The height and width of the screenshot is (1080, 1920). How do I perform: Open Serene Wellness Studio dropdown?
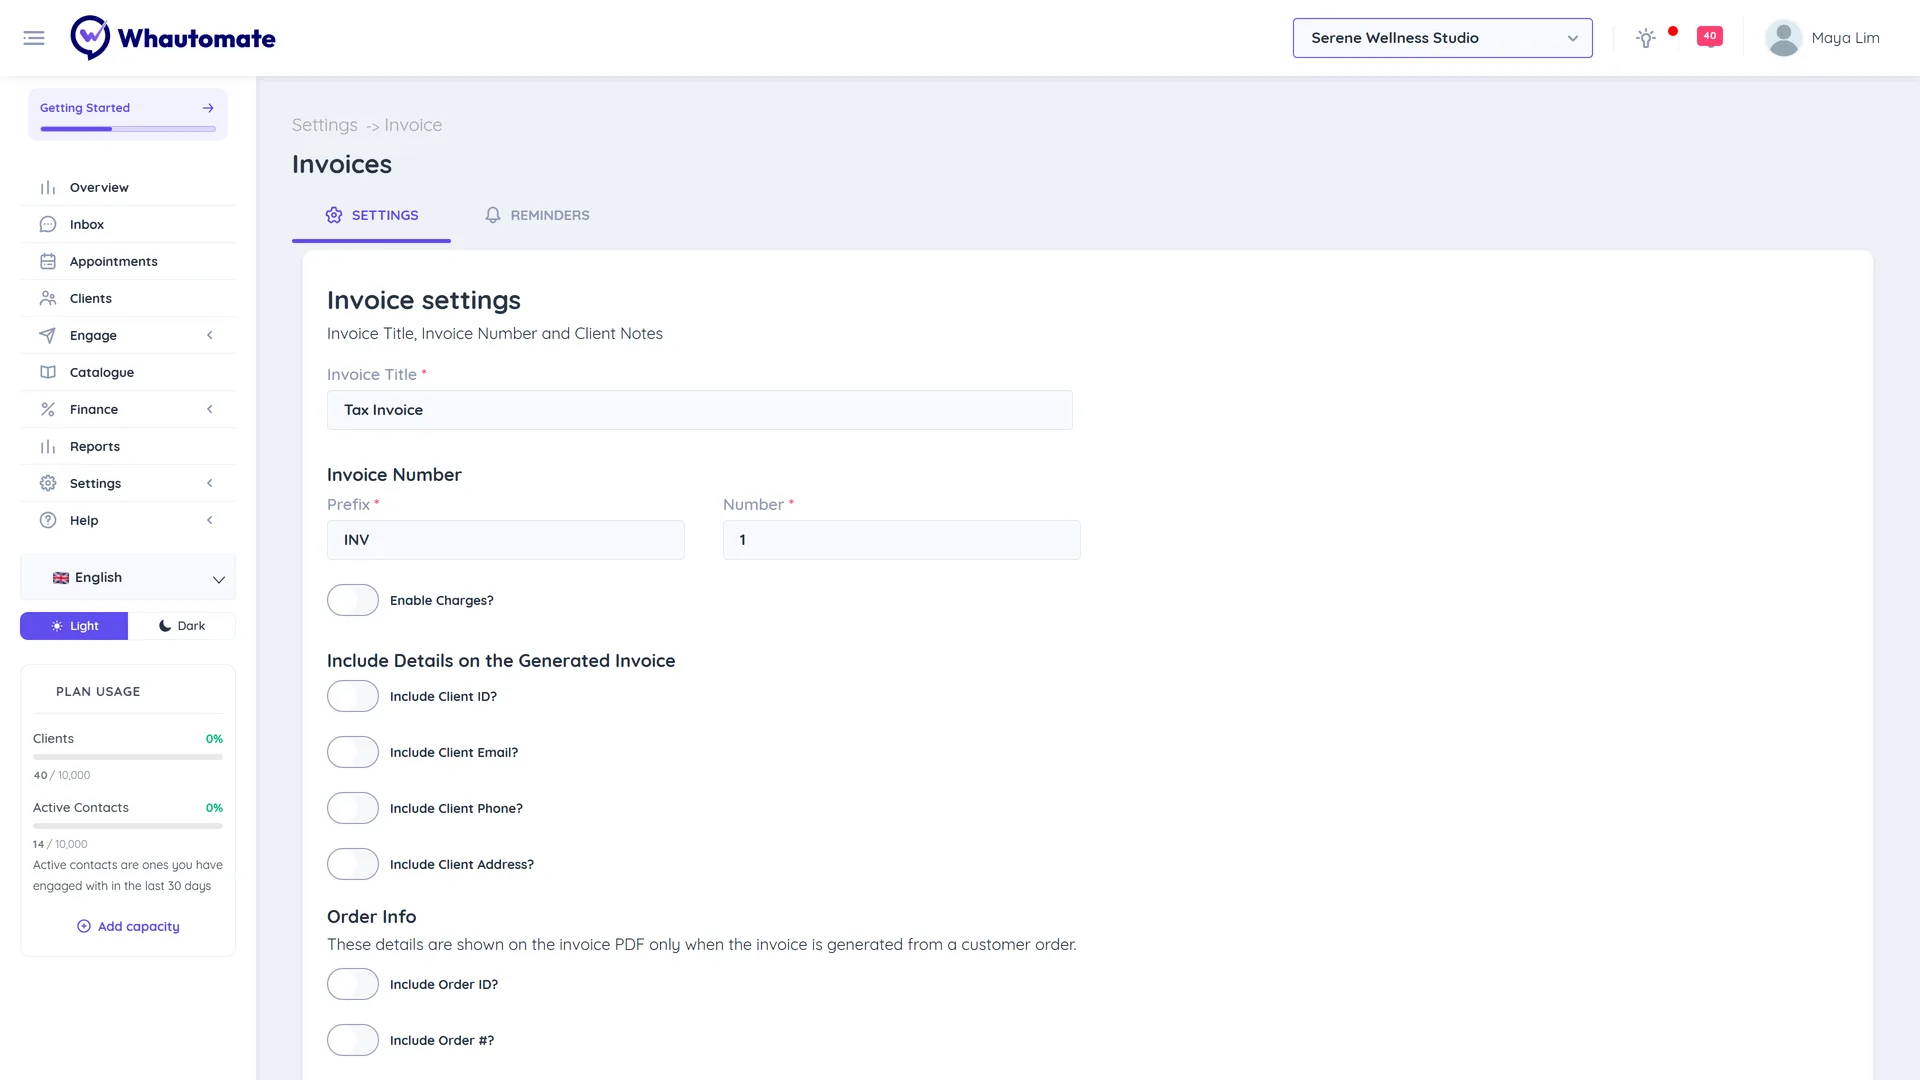pos(1442,38)
